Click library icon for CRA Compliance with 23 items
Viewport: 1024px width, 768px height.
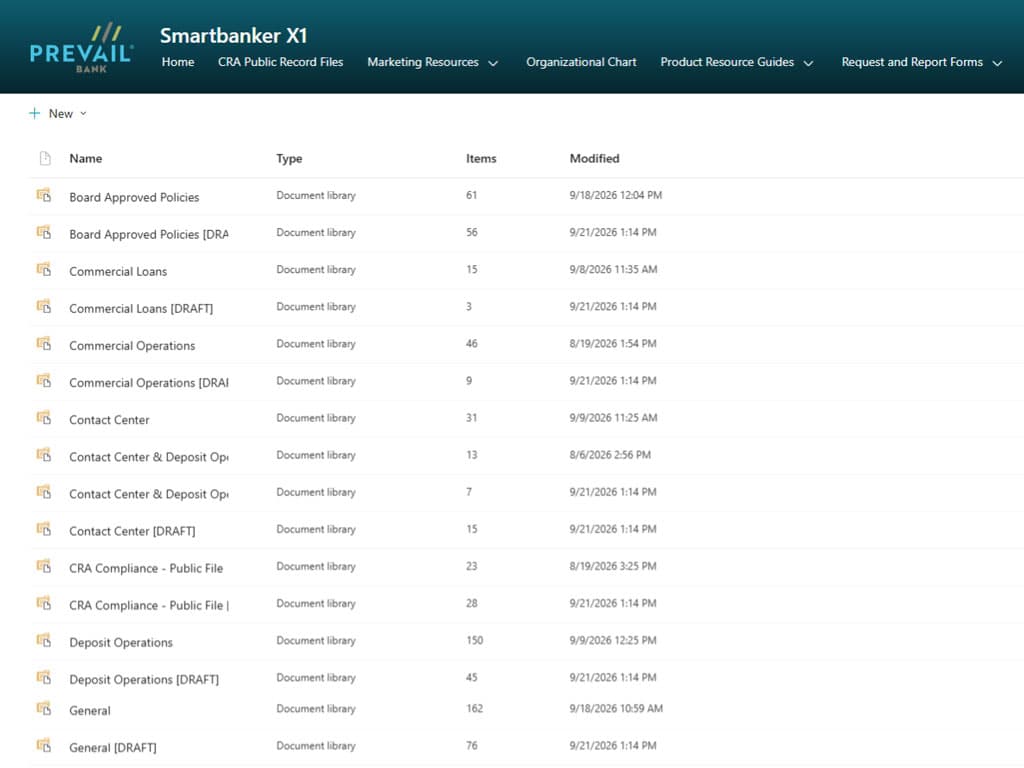(x=44, y=566)
